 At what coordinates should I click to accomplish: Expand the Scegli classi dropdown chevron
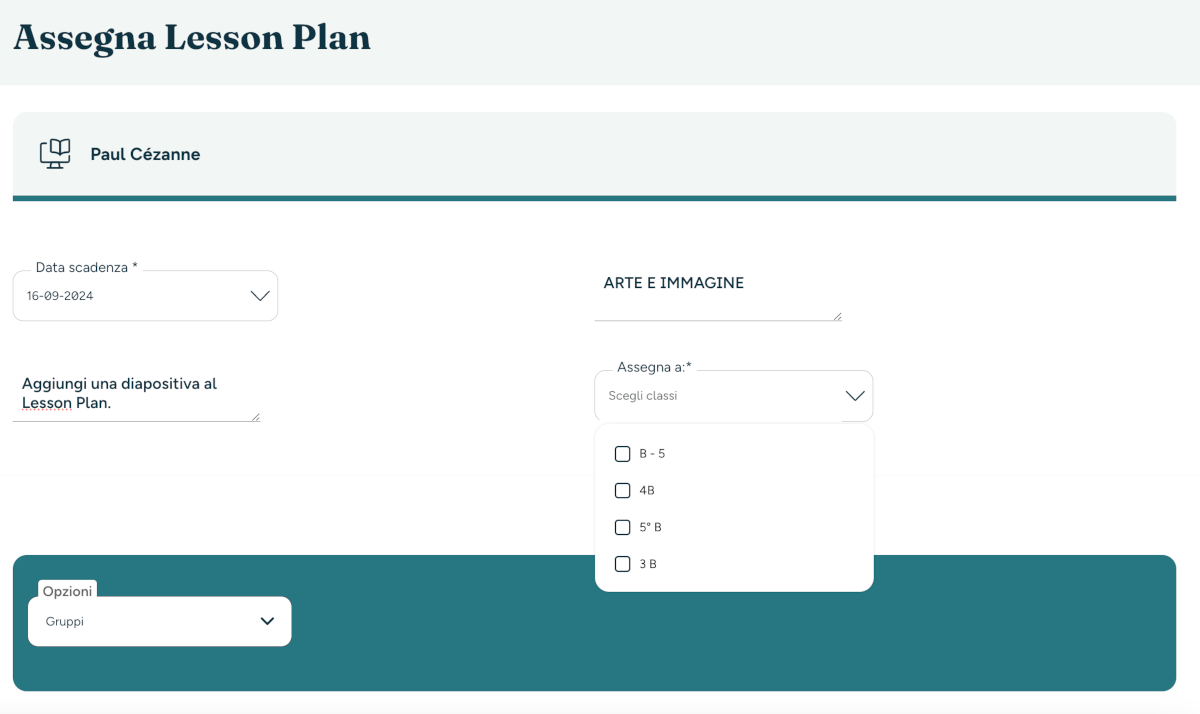[855, 396]
